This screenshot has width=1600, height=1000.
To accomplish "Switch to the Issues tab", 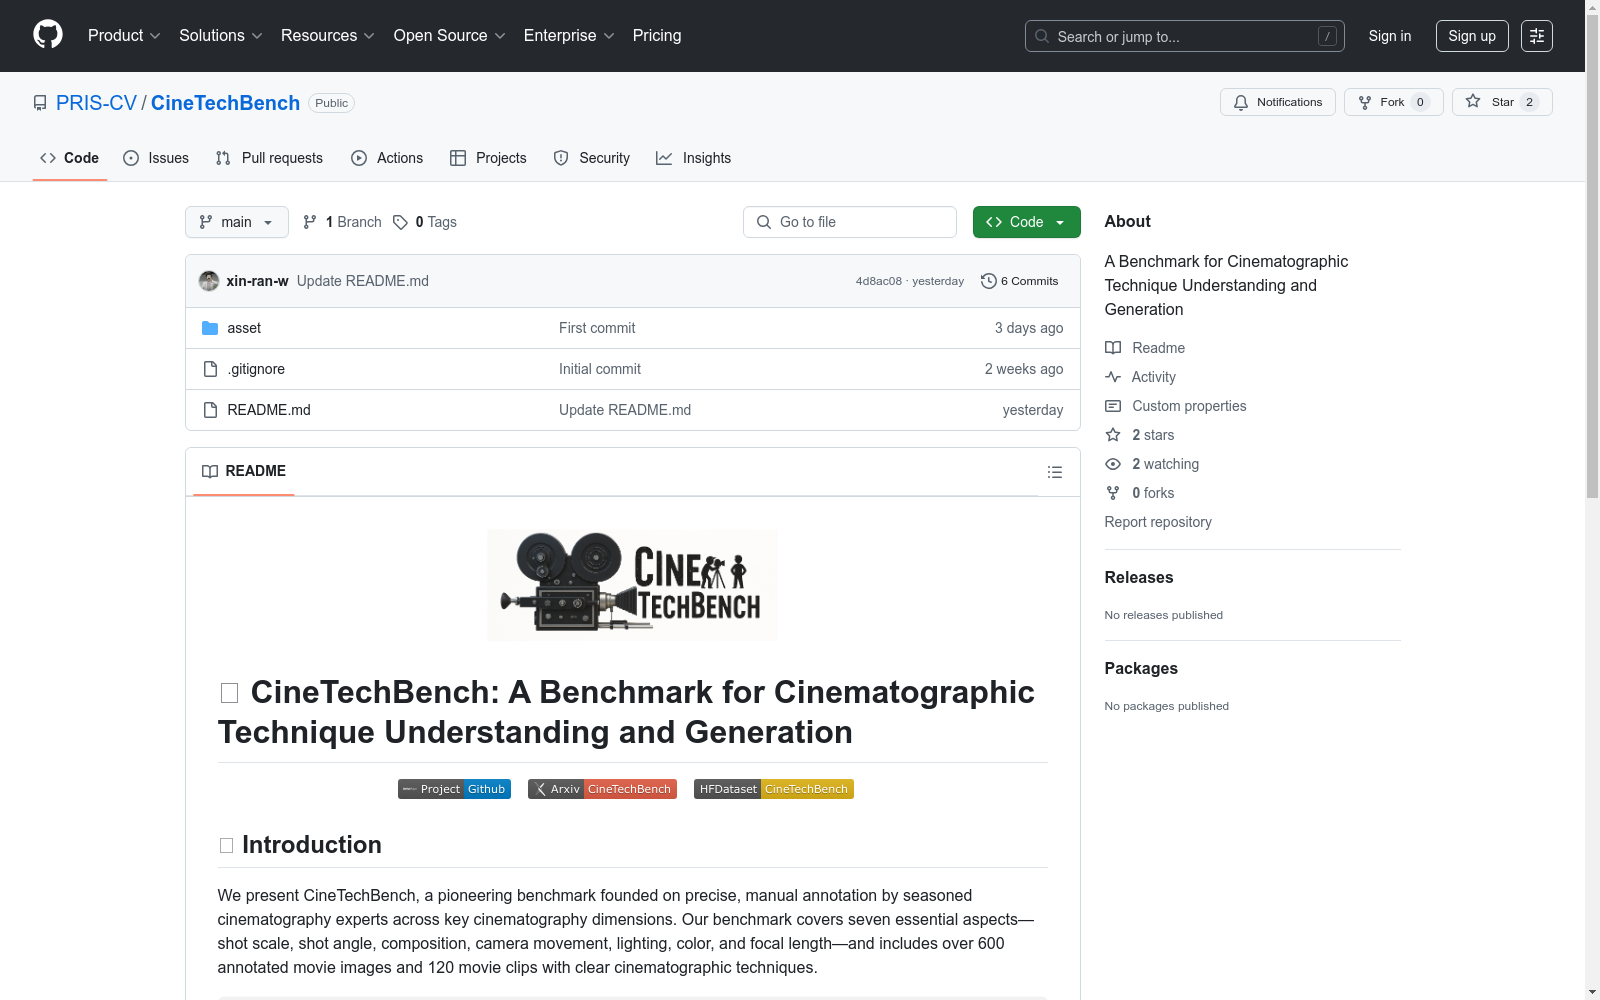I will (x=156, y=158).
